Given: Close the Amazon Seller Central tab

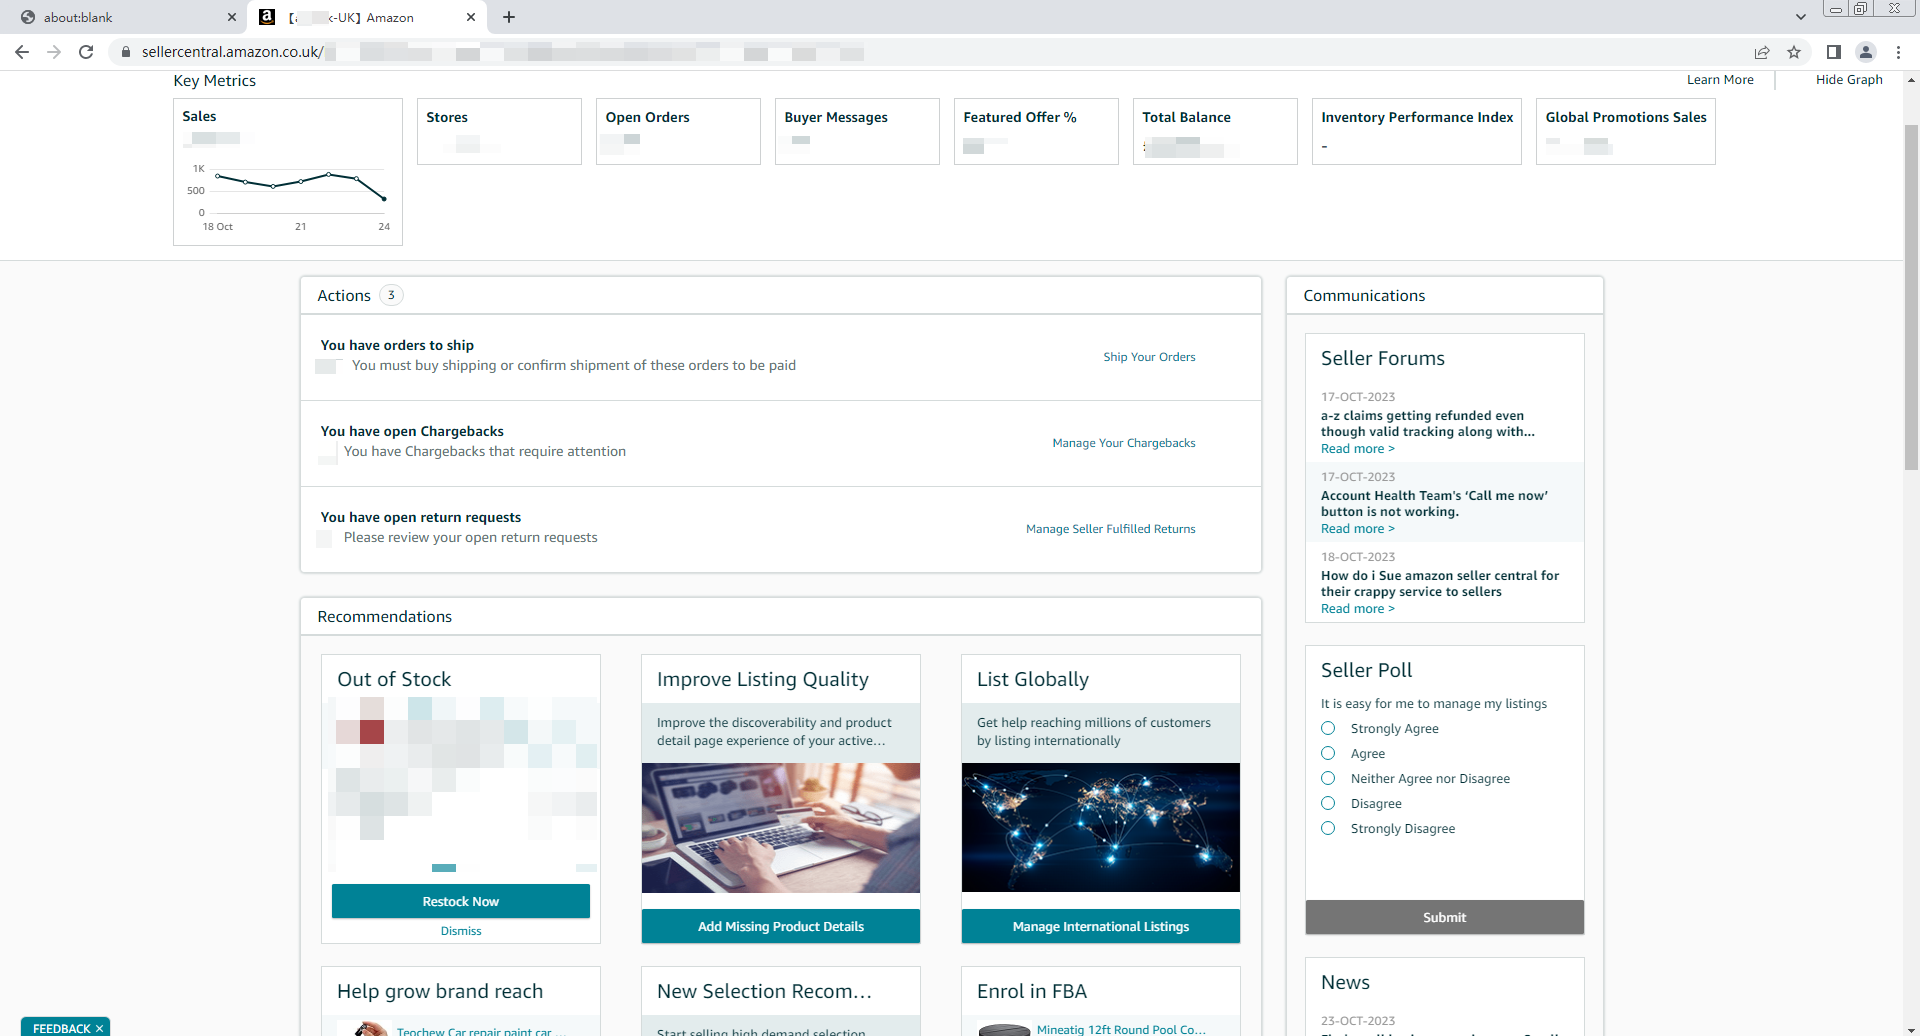Looking at the screenshot, I should (471, 17).
